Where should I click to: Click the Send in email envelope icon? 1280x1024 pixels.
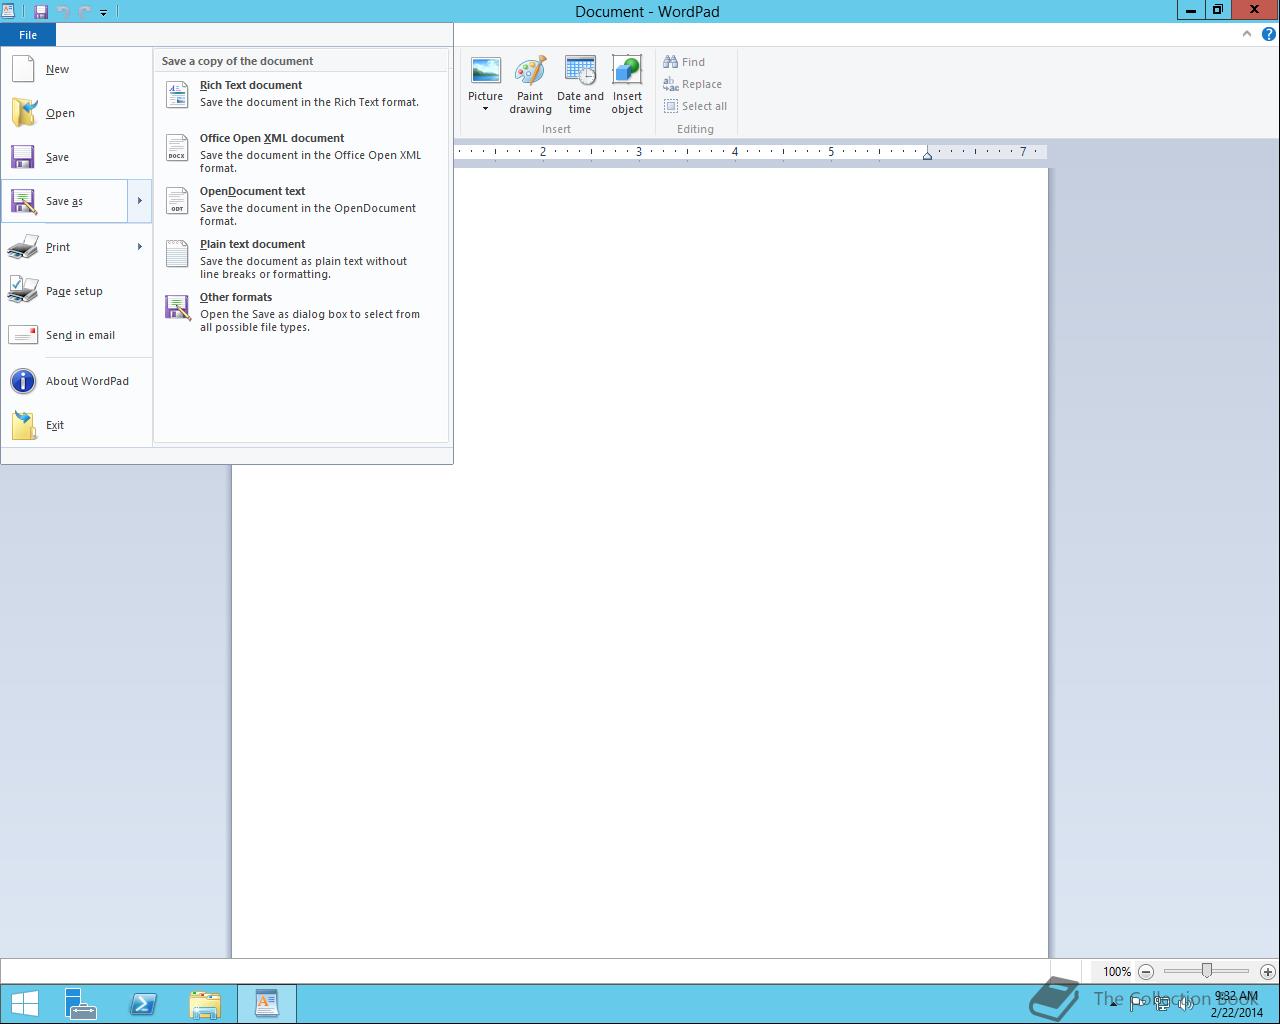pyautogui.click(x=23, y=335)
